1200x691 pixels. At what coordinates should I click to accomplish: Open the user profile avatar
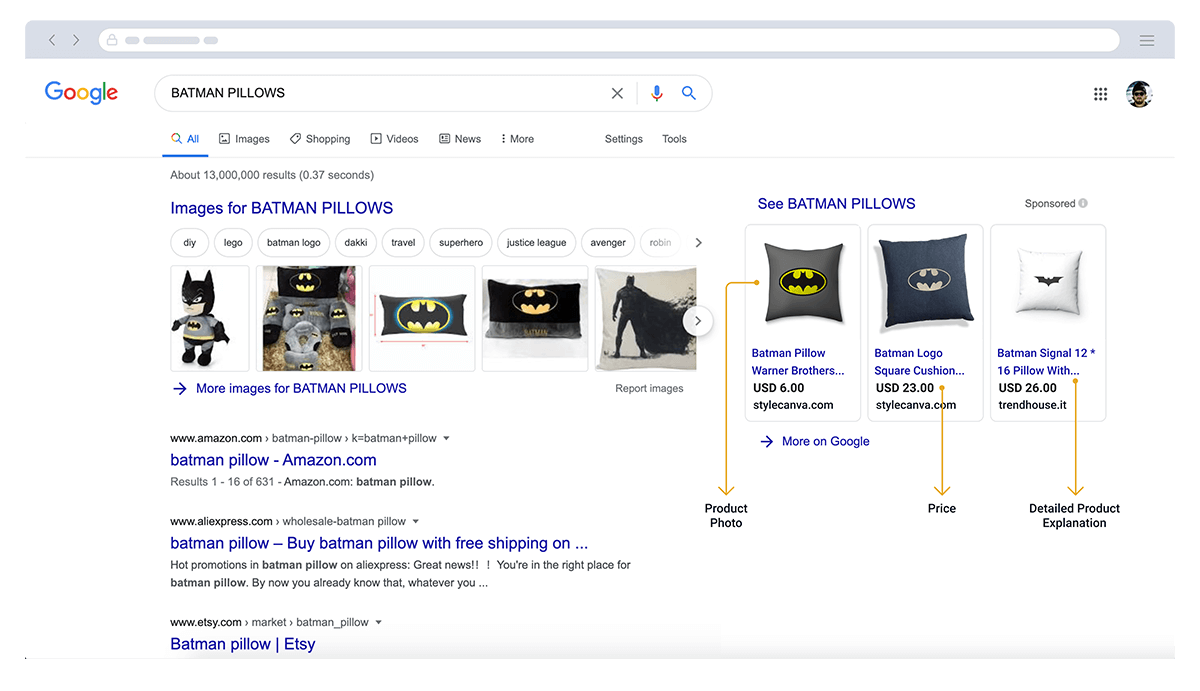tap(1139, 94)
